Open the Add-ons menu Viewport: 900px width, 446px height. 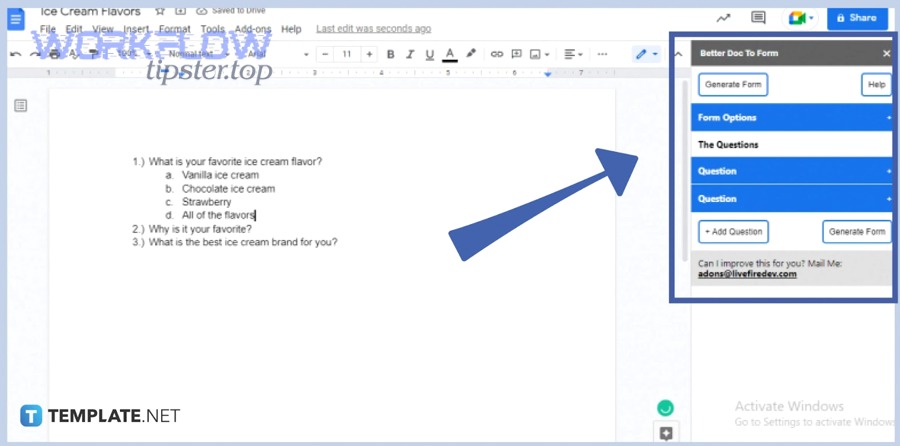click(x=253, y=29)
